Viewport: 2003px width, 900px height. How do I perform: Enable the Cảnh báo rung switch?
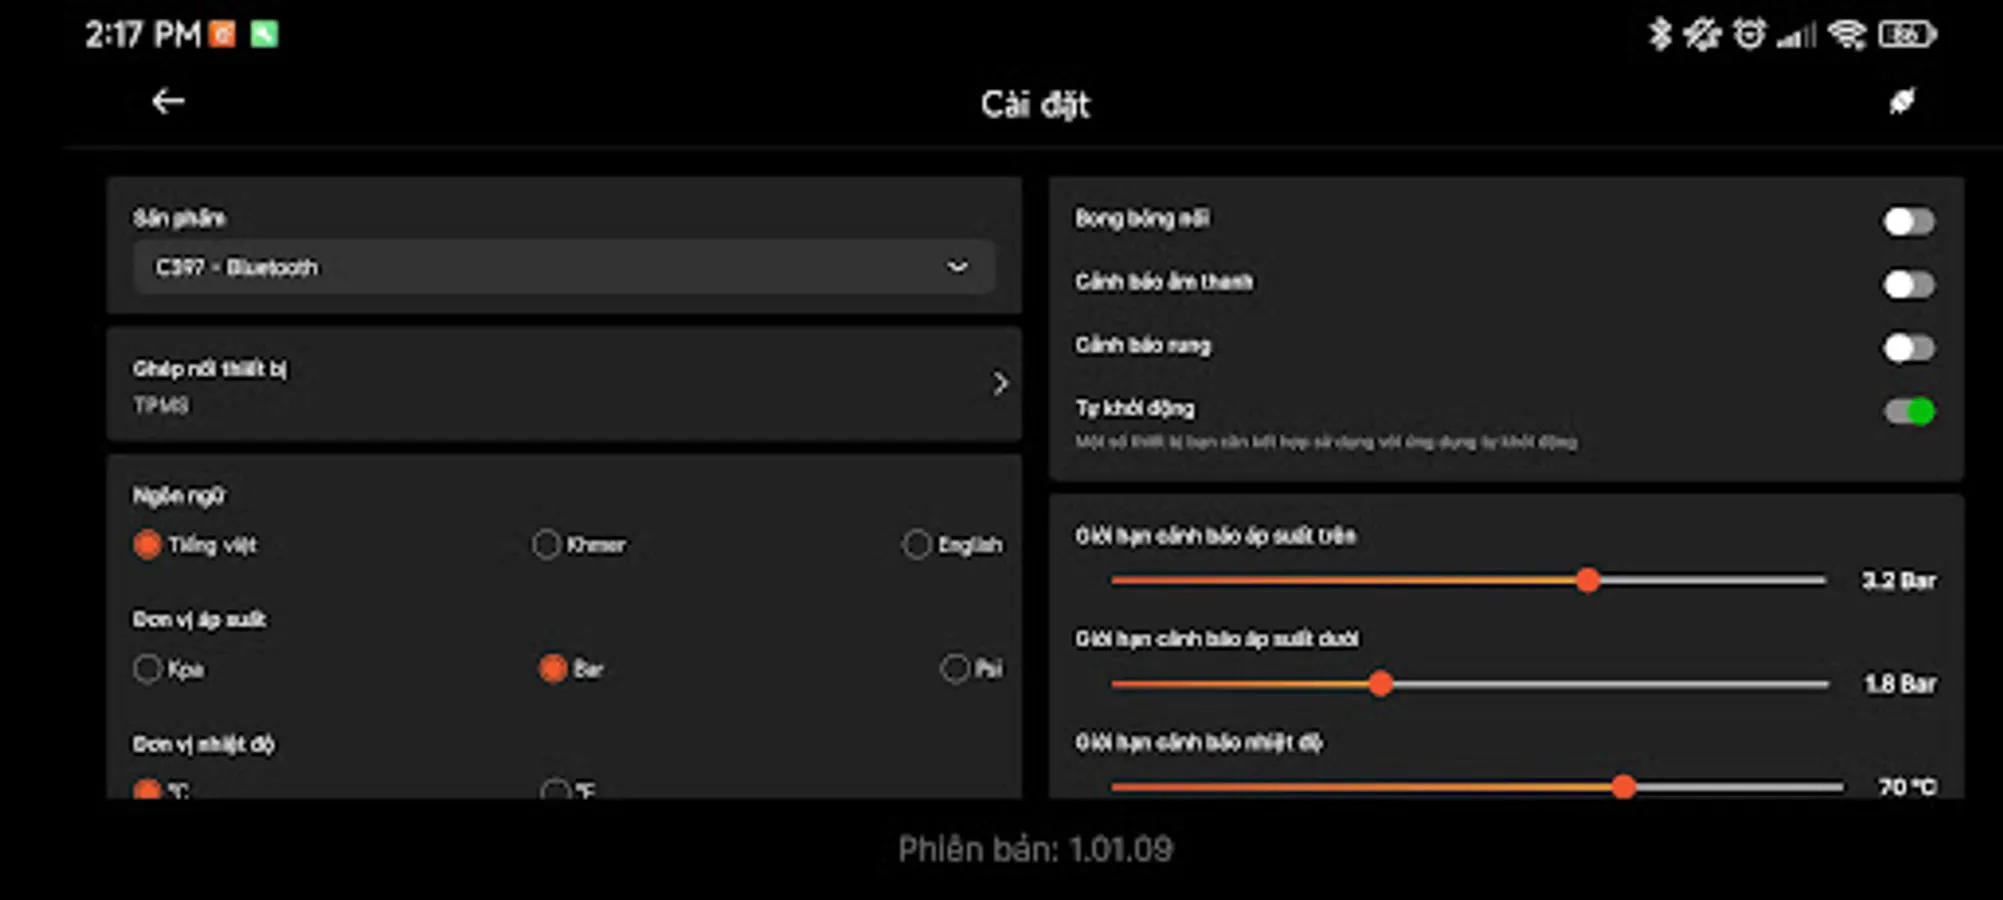click(1906, 347)
